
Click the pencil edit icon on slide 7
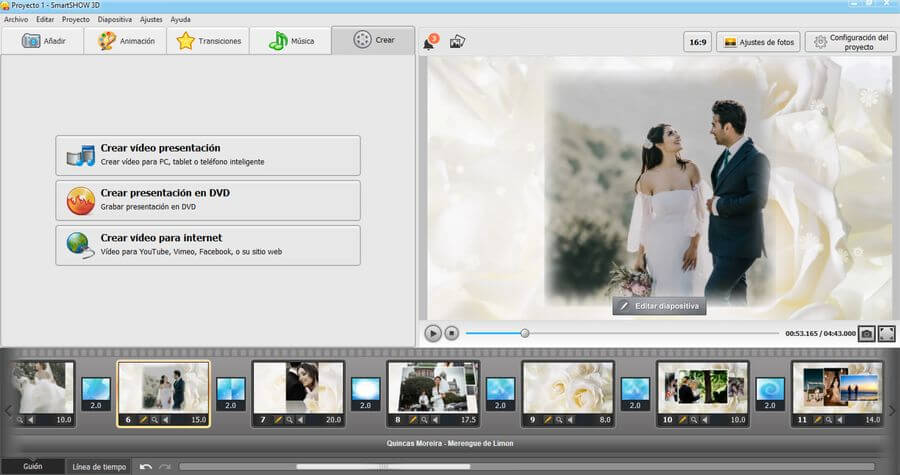(278, 420)
